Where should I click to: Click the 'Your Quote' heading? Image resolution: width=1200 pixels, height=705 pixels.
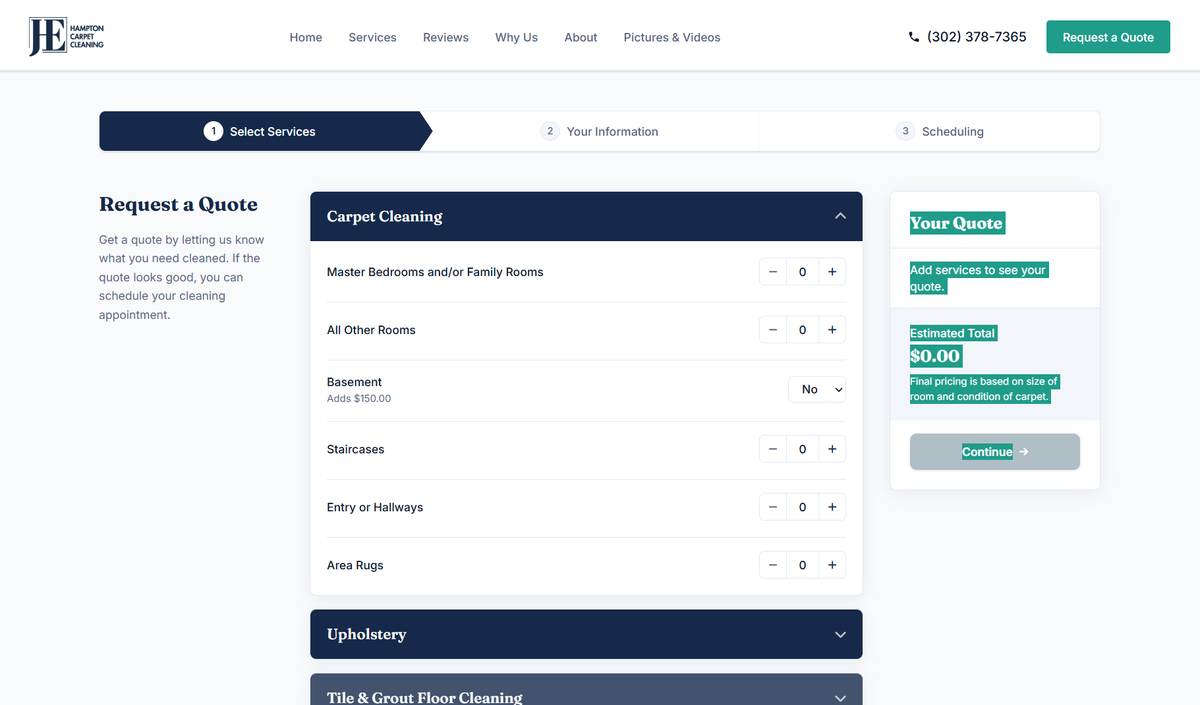[956, 223]
